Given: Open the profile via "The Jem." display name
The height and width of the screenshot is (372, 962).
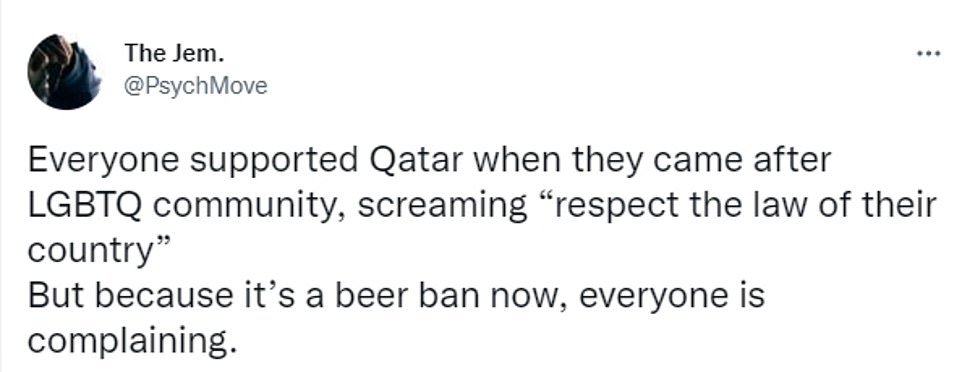Looking at the screenshot, I should 174,53.
